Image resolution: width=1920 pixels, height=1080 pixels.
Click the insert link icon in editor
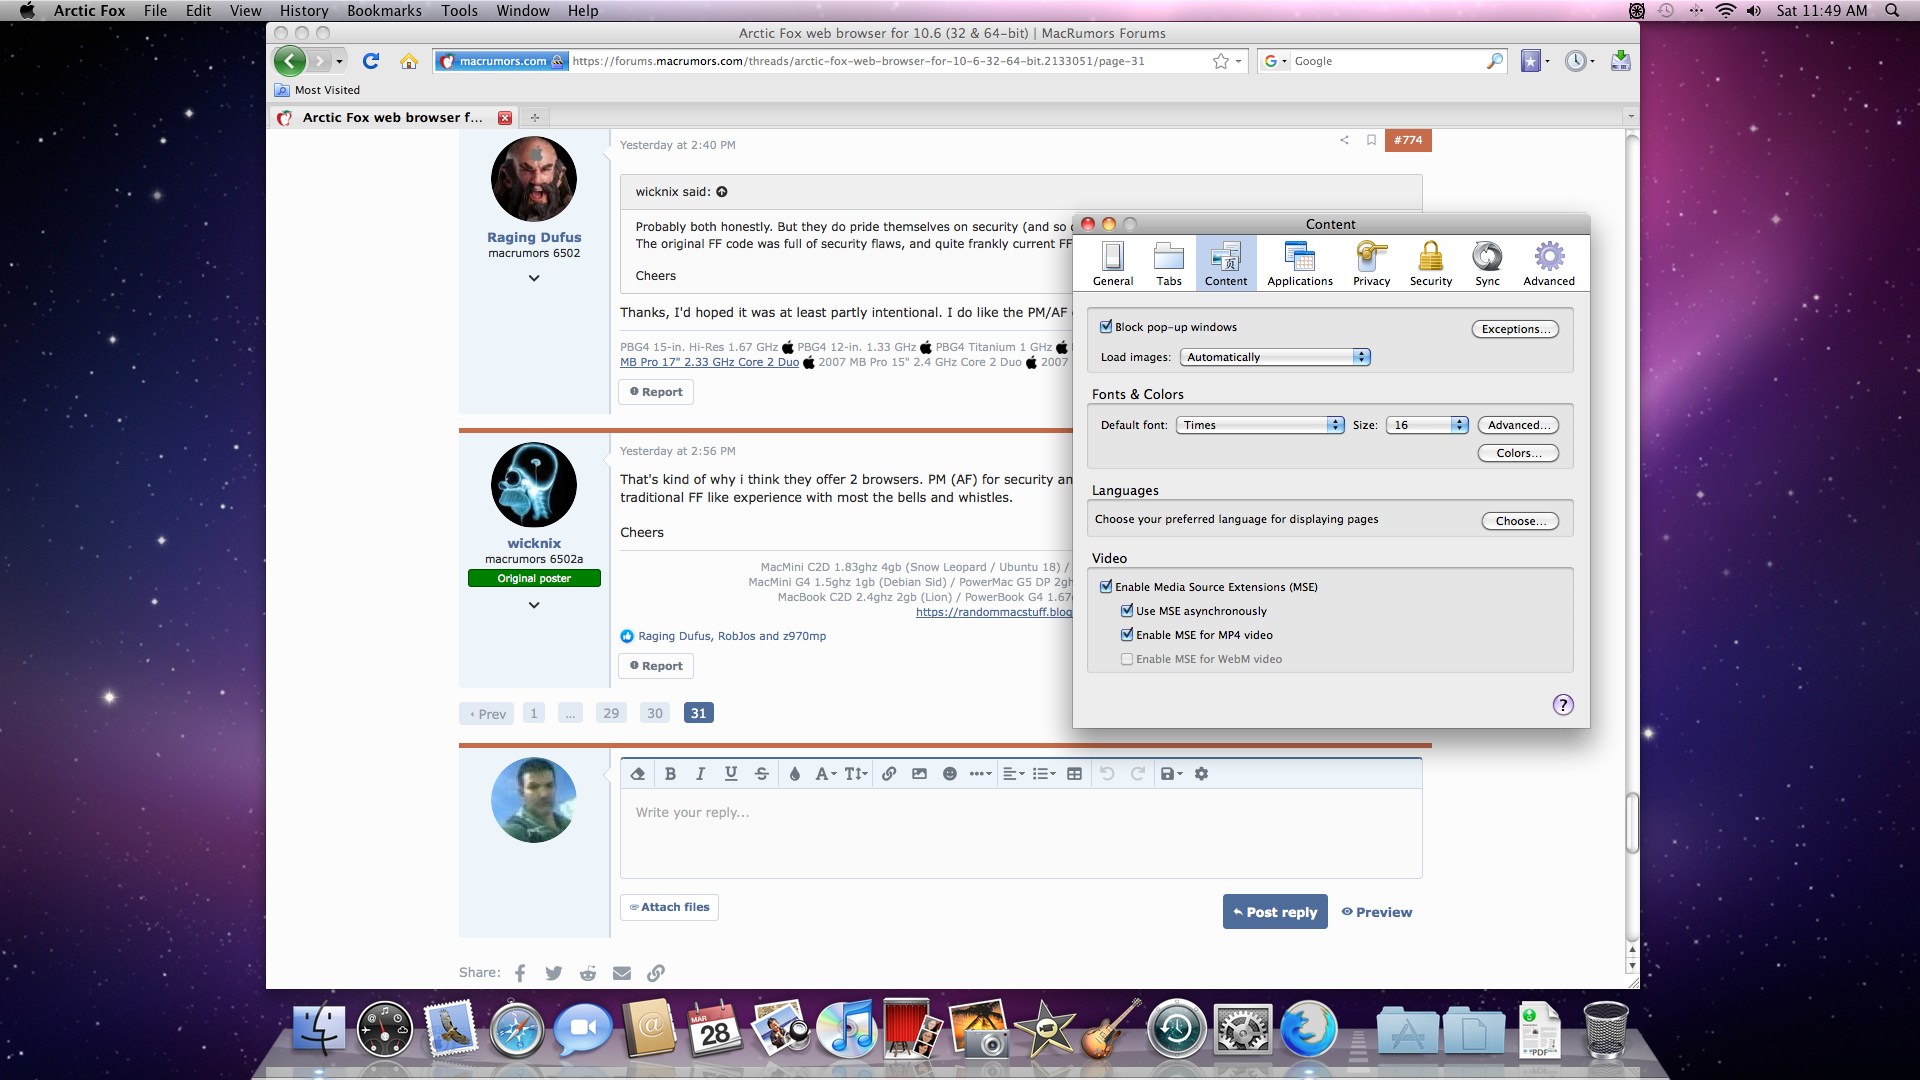click(x=889, y=774)
